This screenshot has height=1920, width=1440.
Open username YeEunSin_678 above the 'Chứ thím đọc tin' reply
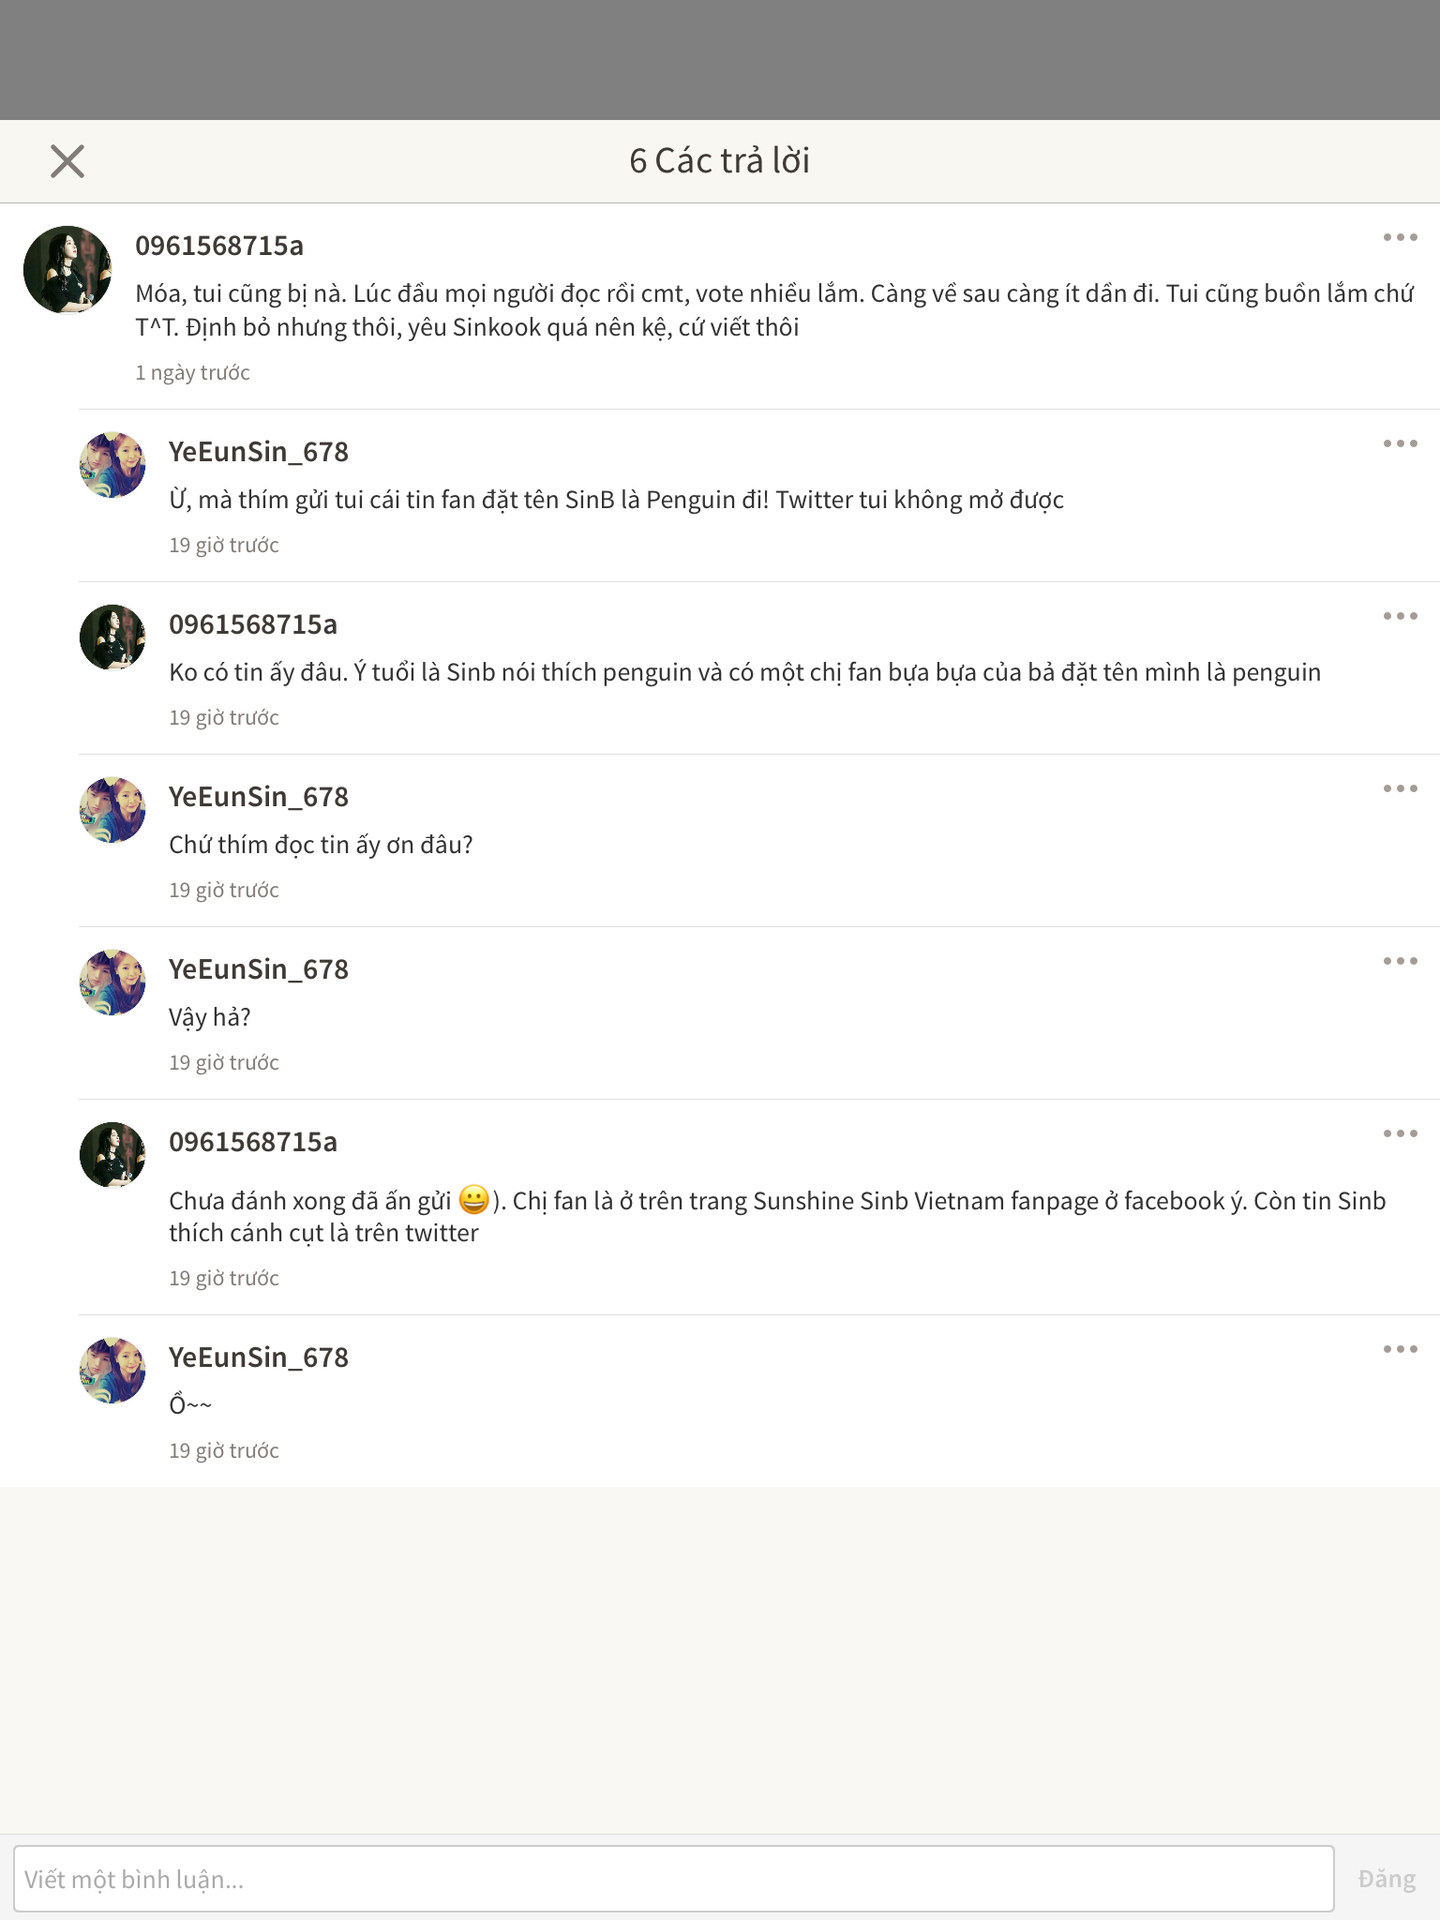(258, 797)
